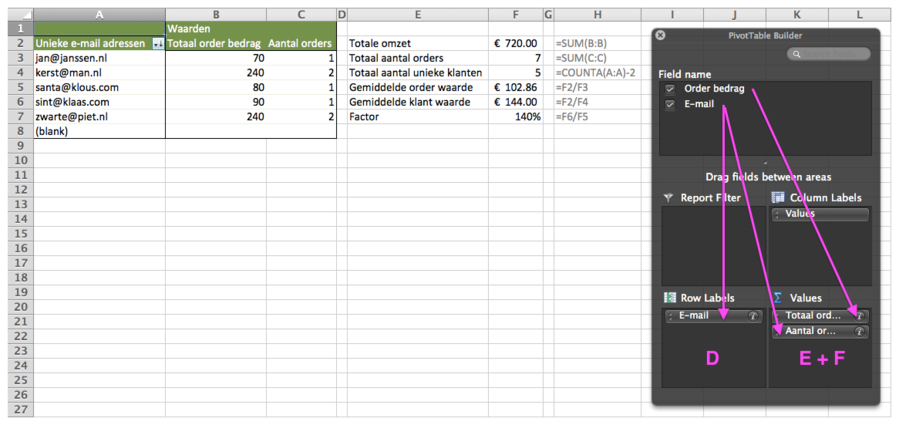Select row 5 header

click(16, 87)
